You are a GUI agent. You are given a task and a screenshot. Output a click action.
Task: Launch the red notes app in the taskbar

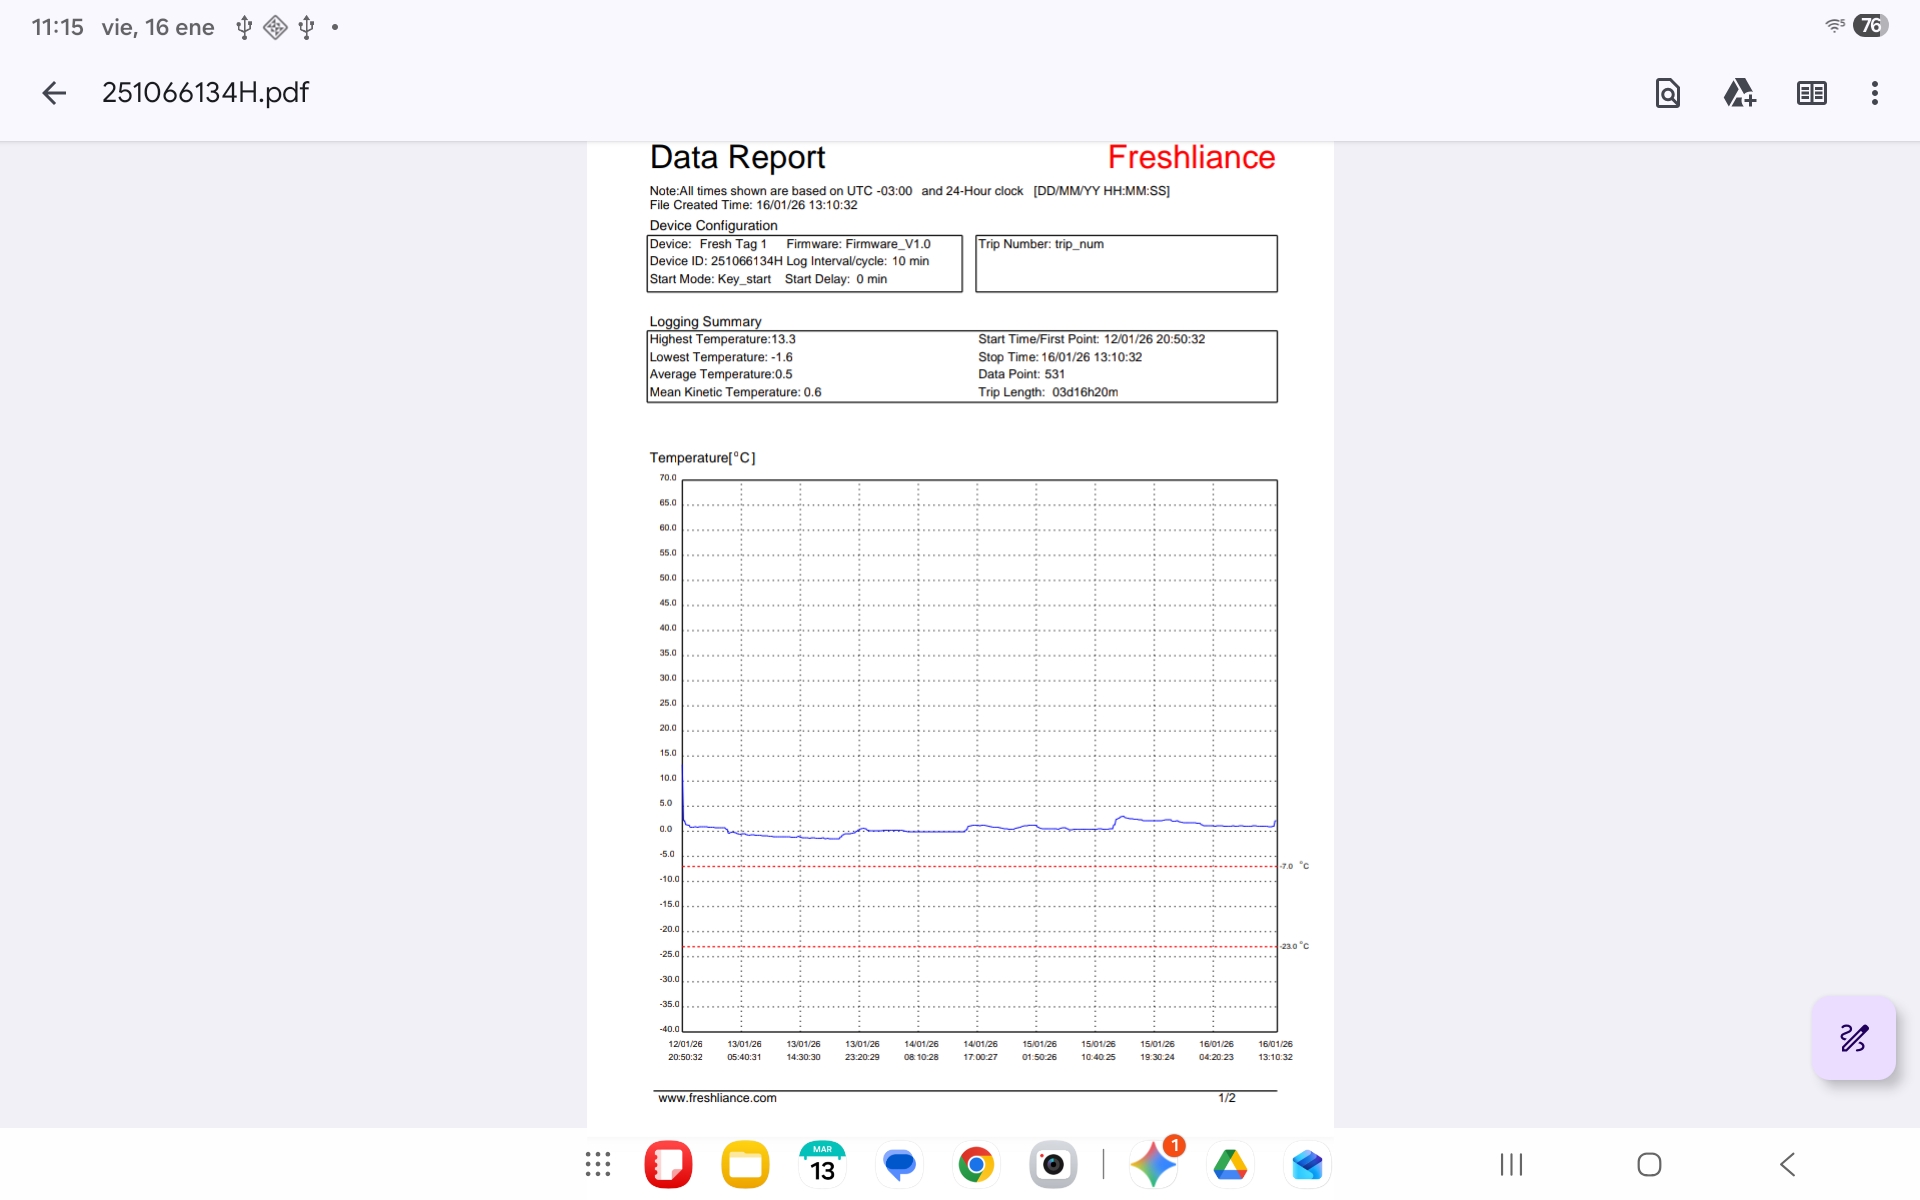click(668, 1164)
